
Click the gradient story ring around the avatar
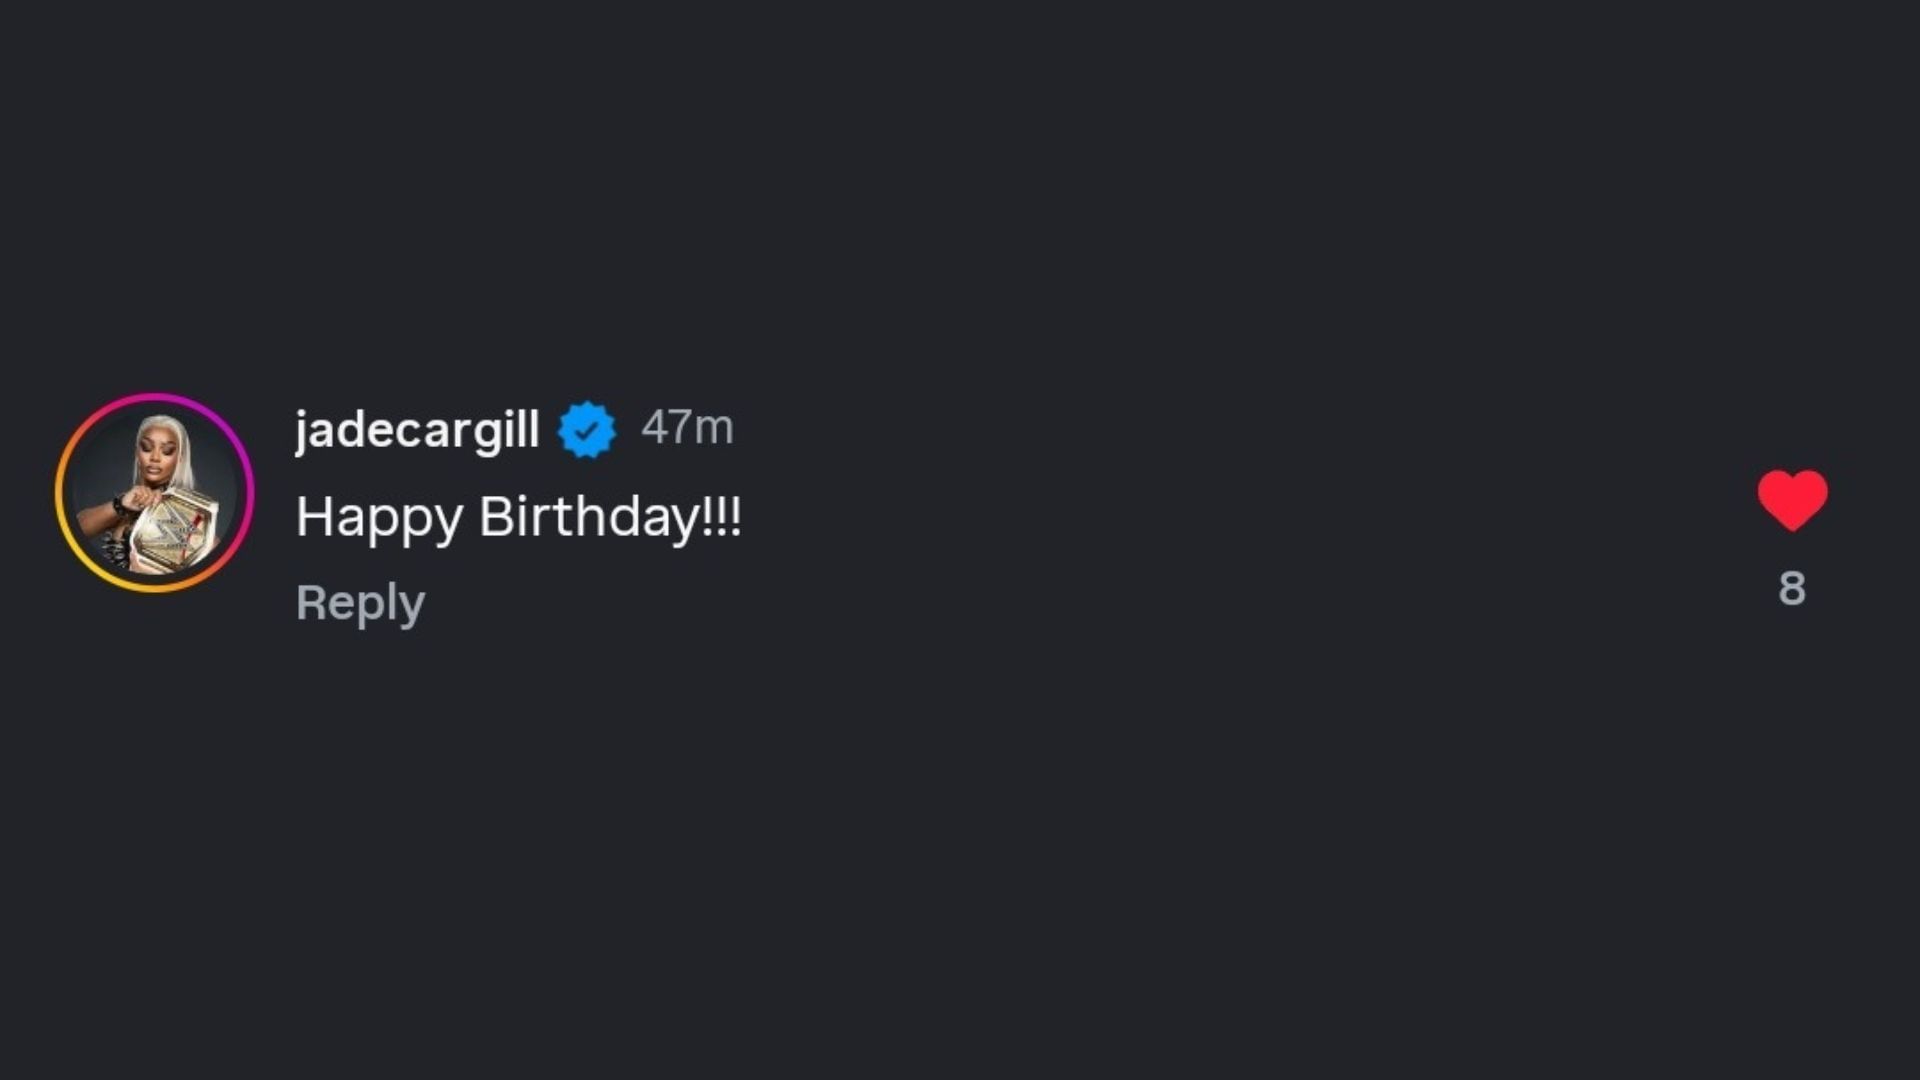coord(155,400)
